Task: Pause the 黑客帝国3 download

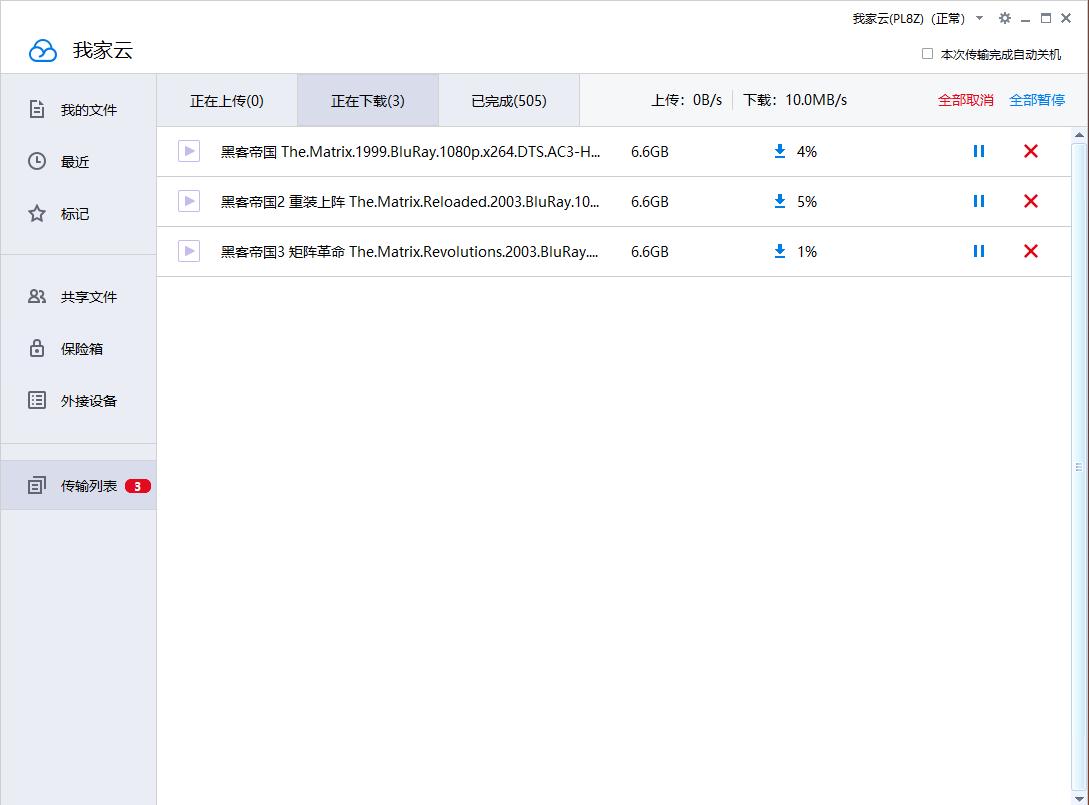Action: [x=978, y=251]
